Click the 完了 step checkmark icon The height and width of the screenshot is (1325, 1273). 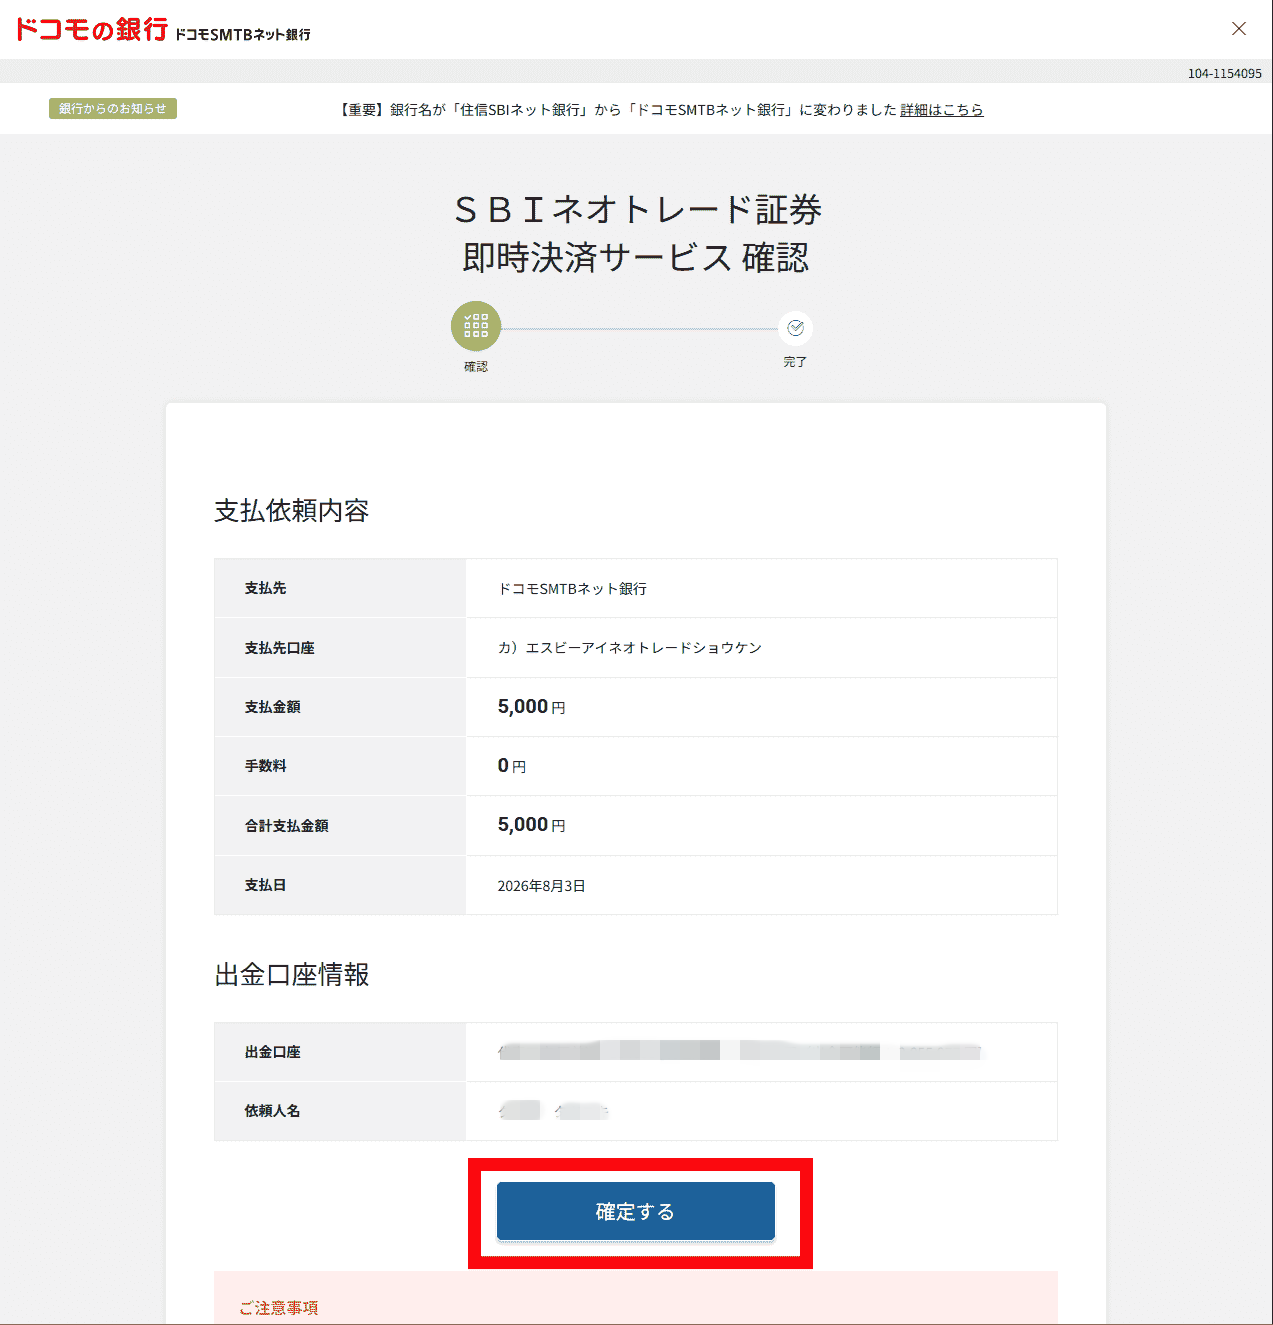point(795,328)
